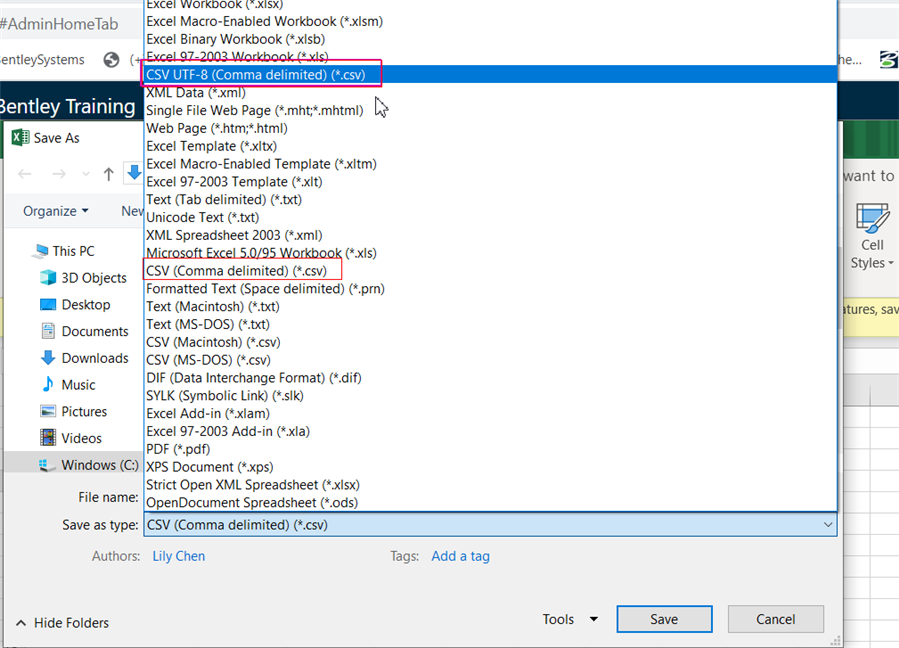Screen dimensions: 899x648
Task: Go up one folder level arrow
Action: click(x=108, y=174)
